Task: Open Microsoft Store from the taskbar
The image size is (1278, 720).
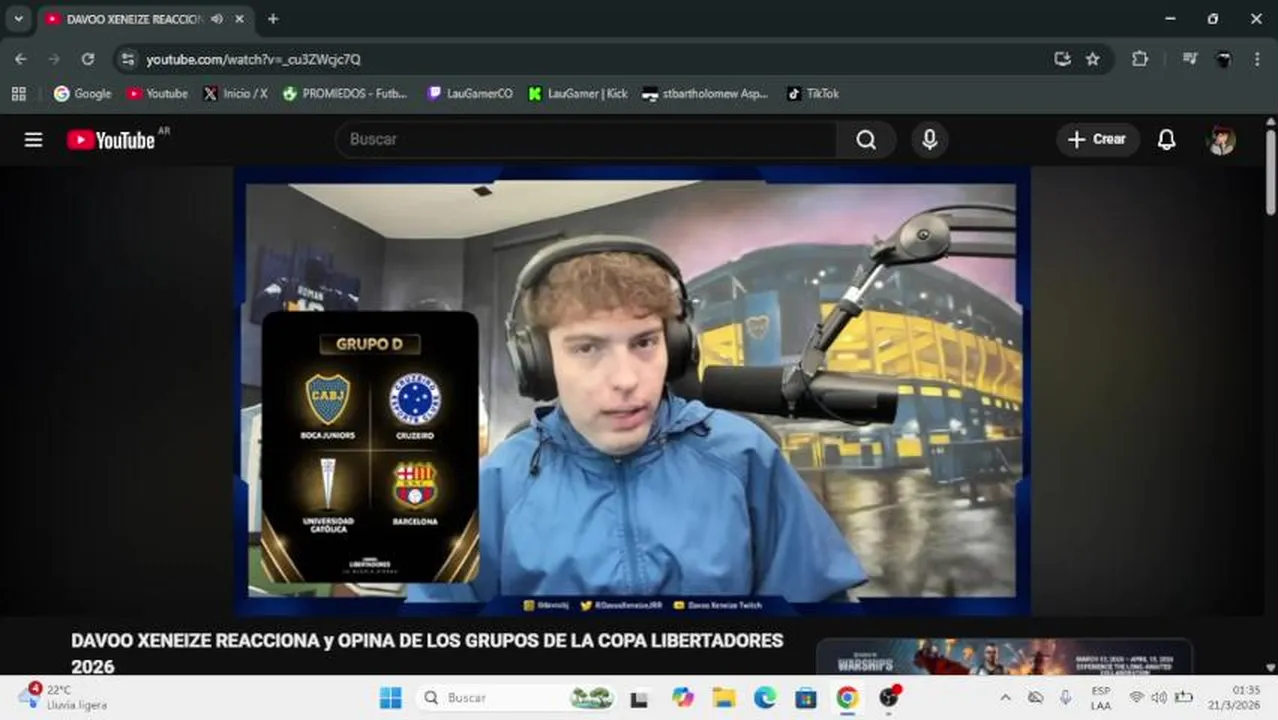Action: pos(806,697)
